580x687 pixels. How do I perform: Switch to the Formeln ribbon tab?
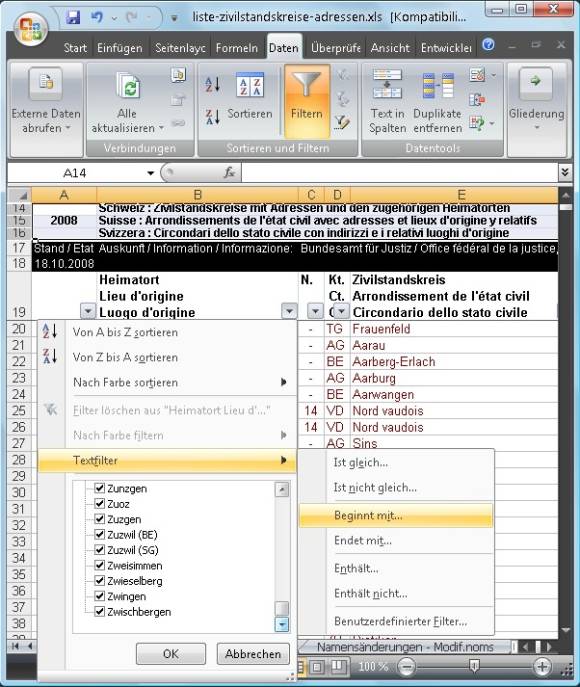pyautogui.click(x=237, y=48)
